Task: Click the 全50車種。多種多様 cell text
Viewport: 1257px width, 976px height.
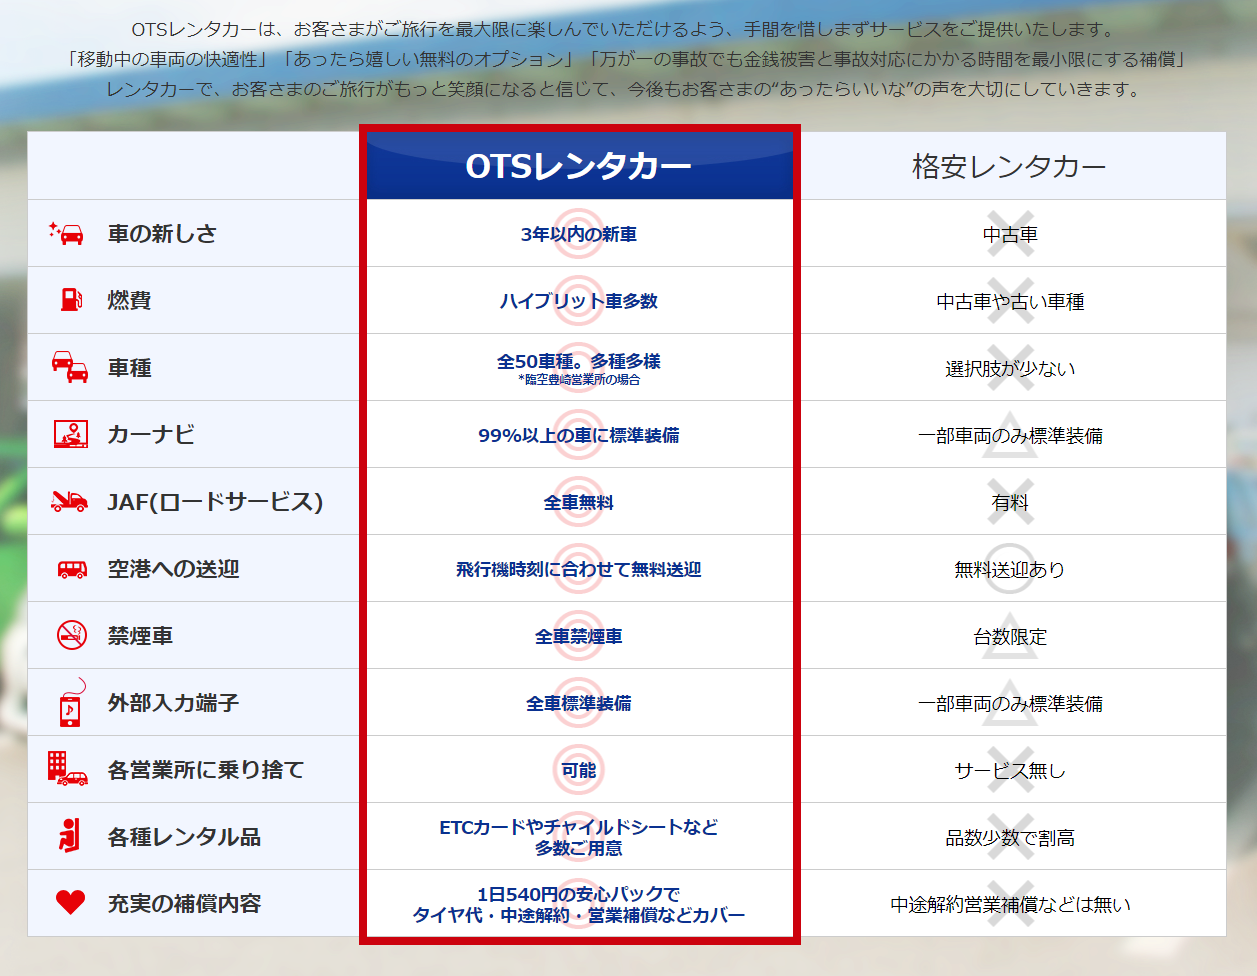Action: point(579,361)
